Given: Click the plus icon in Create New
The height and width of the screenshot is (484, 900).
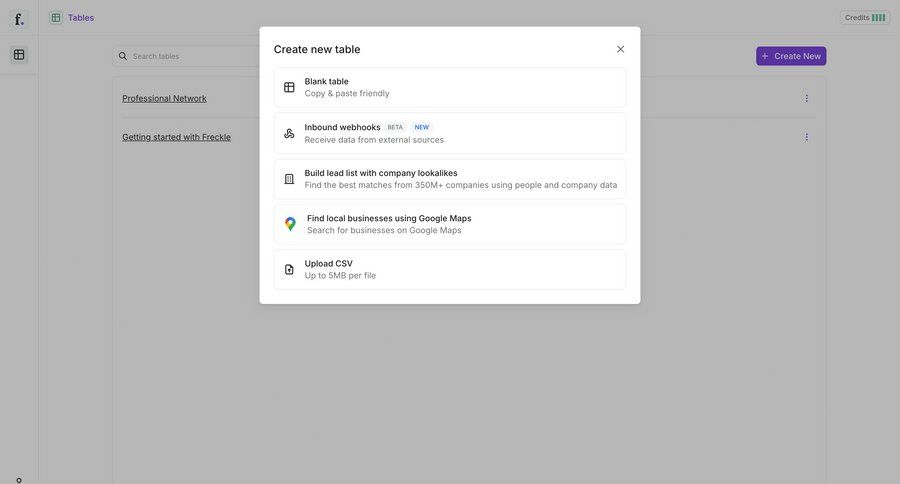Looking at the screenshot, I should (x=765, y=56).
